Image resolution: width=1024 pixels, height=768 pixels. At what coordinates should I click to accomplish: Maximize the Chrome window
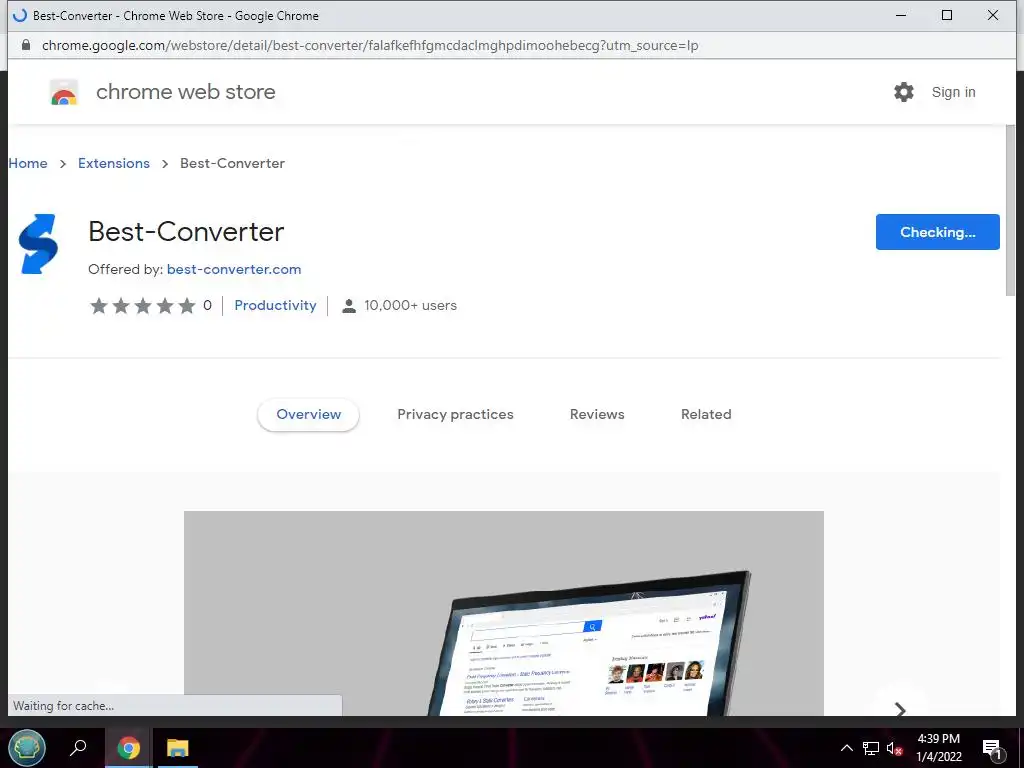tap(947, 15)
